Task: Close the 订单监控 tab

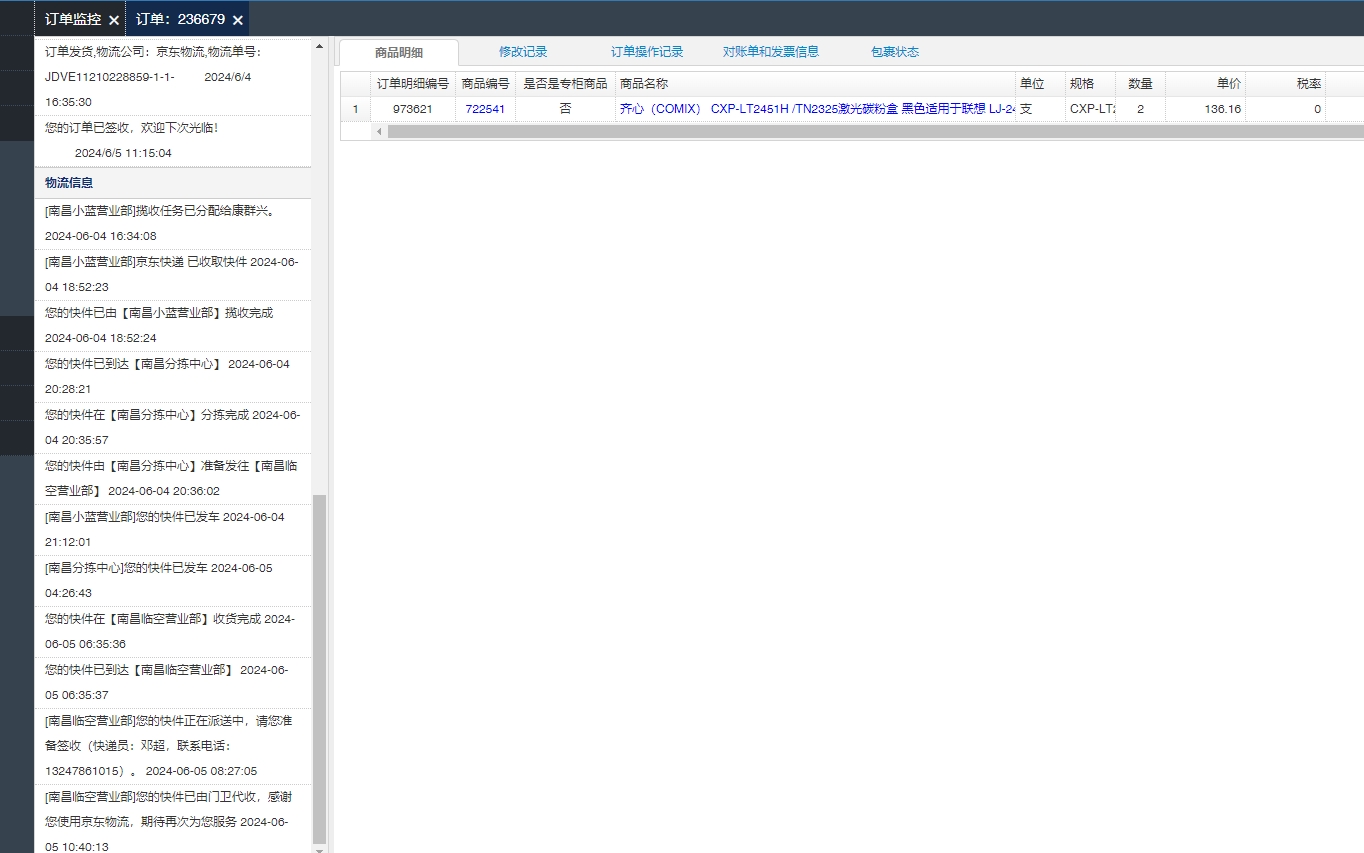Action: (x=114, y=20)
